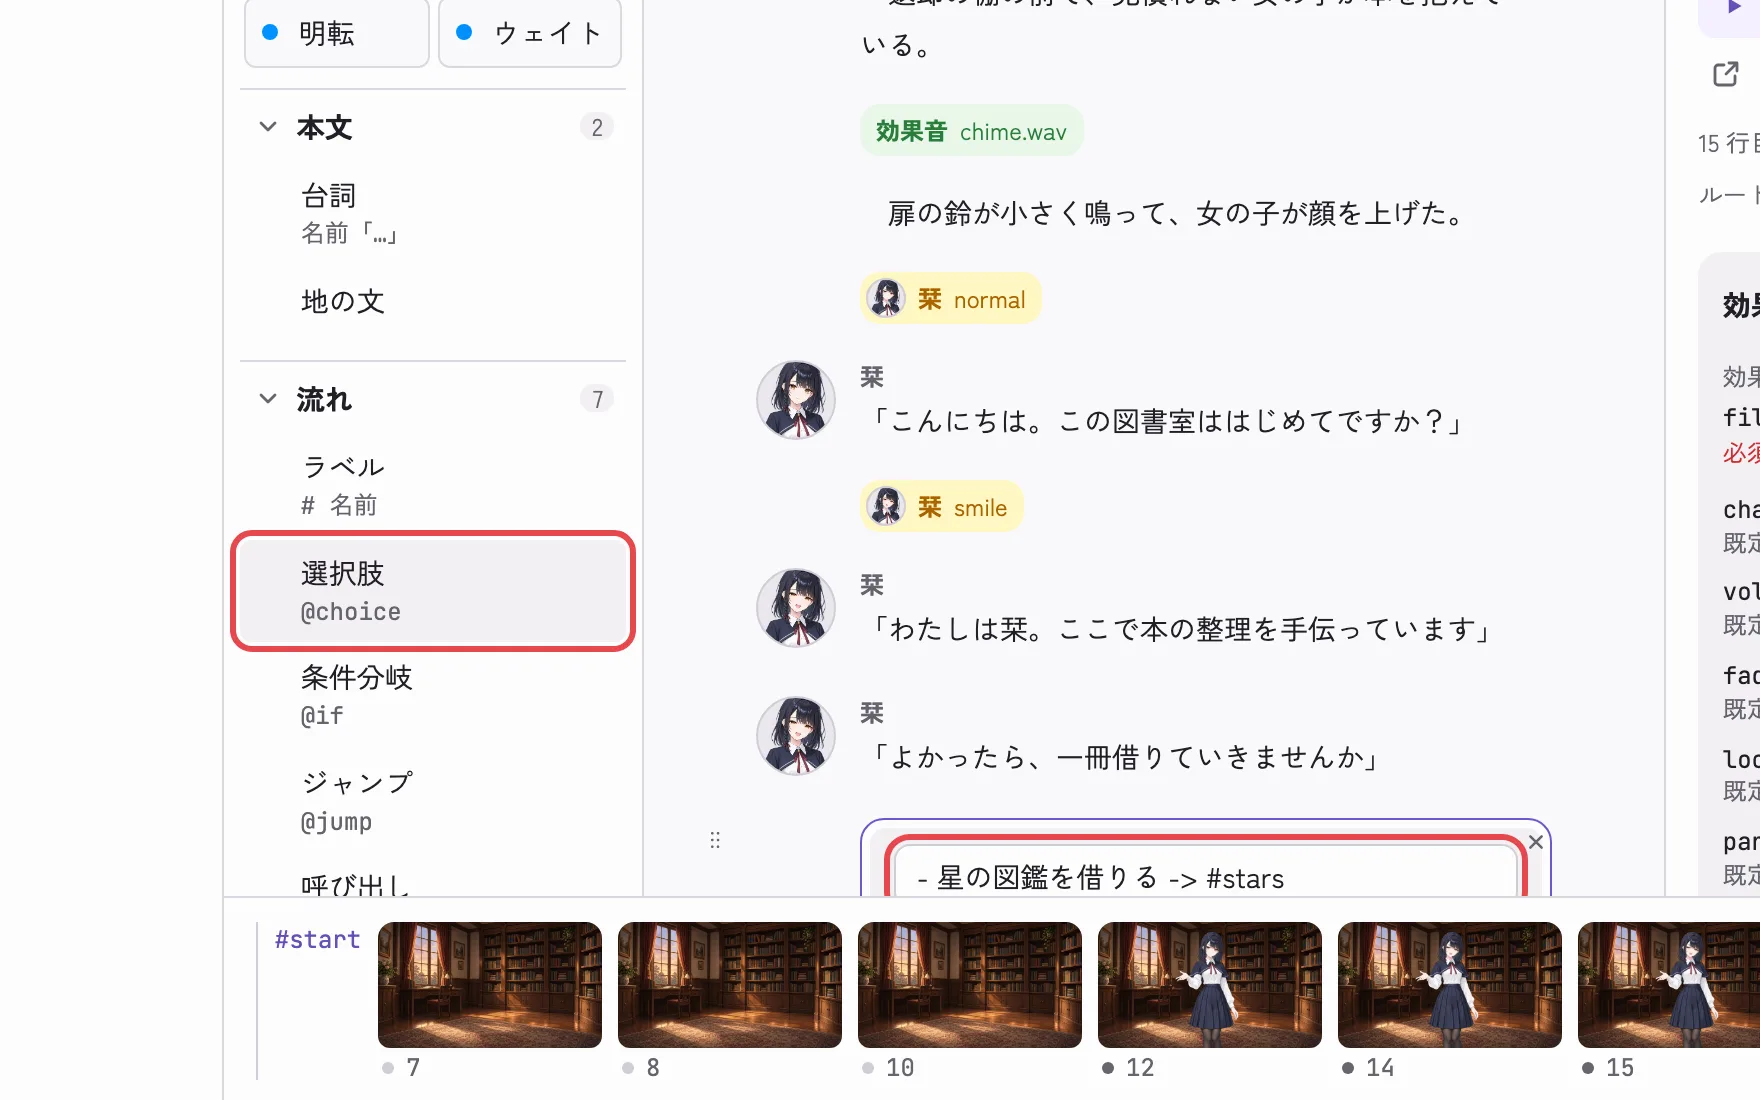This screenshot has height=1100, width=1760.
Task: Open the external link icon at right
Action: tap(1726, 74)
